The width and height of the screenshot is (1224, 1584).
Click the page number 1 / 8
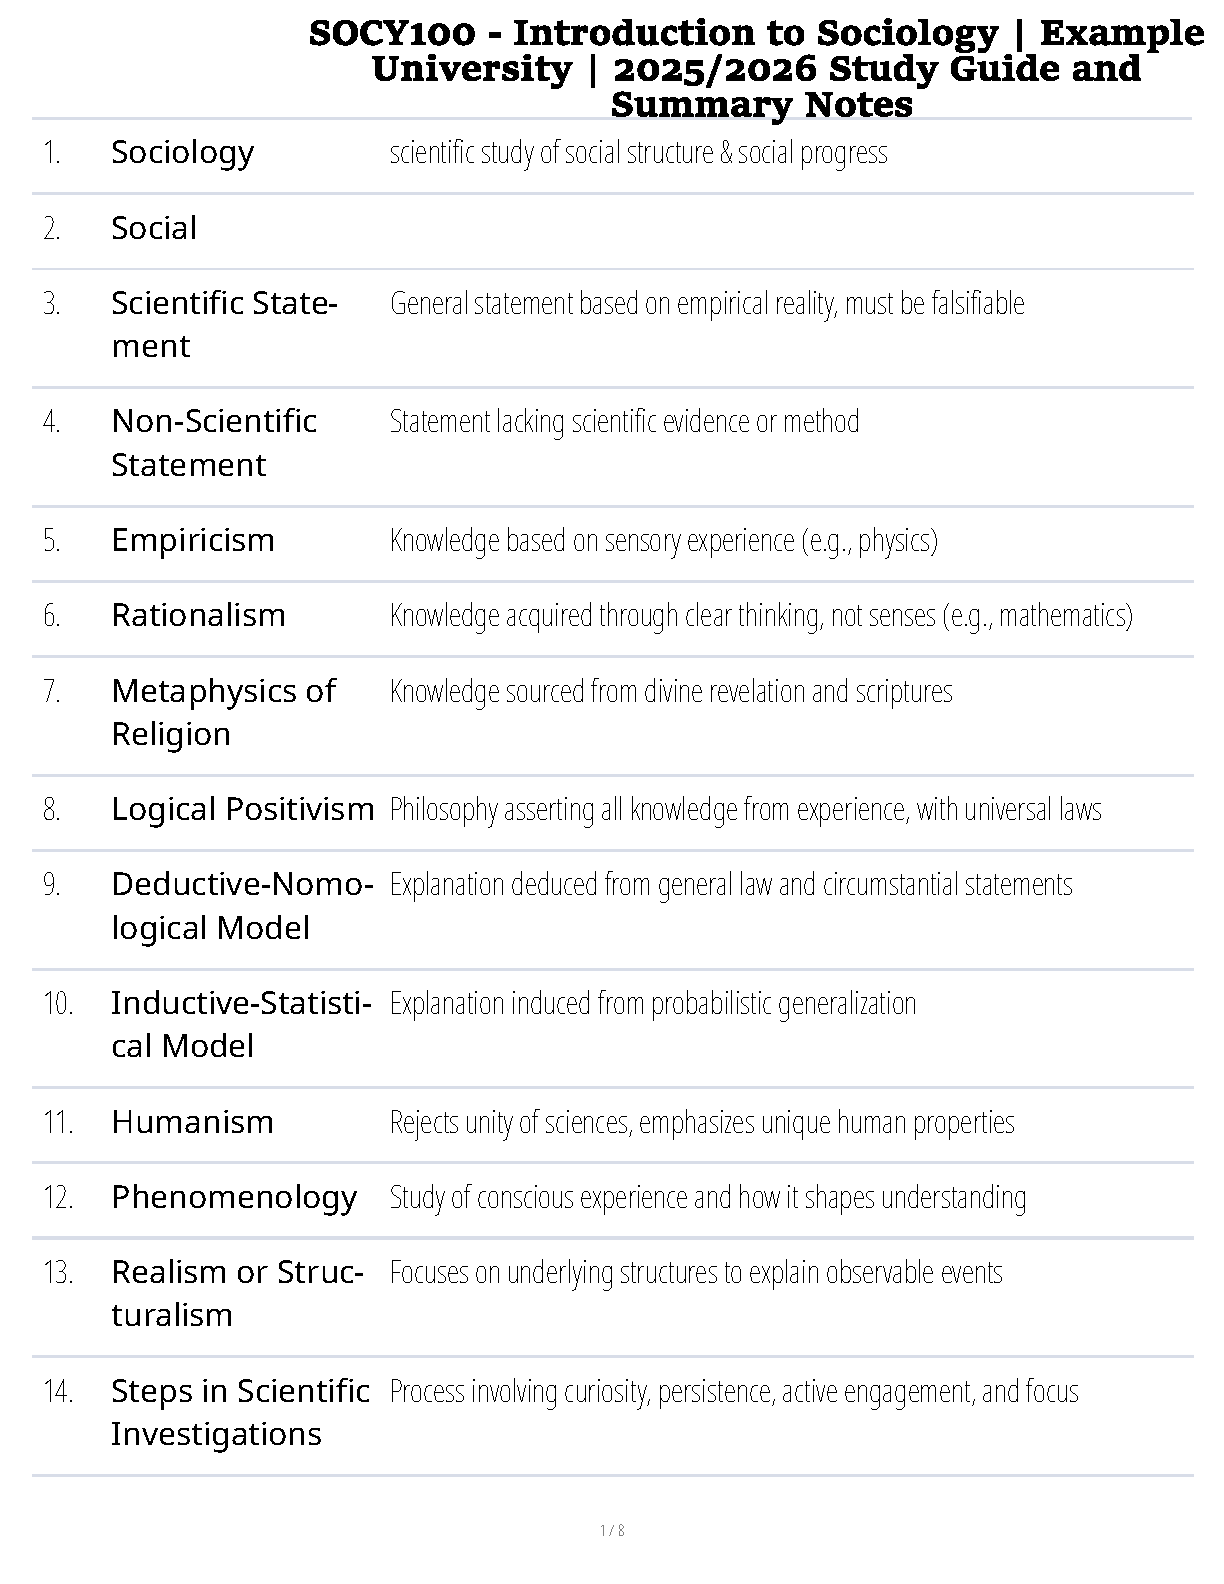coord(612,1530)
